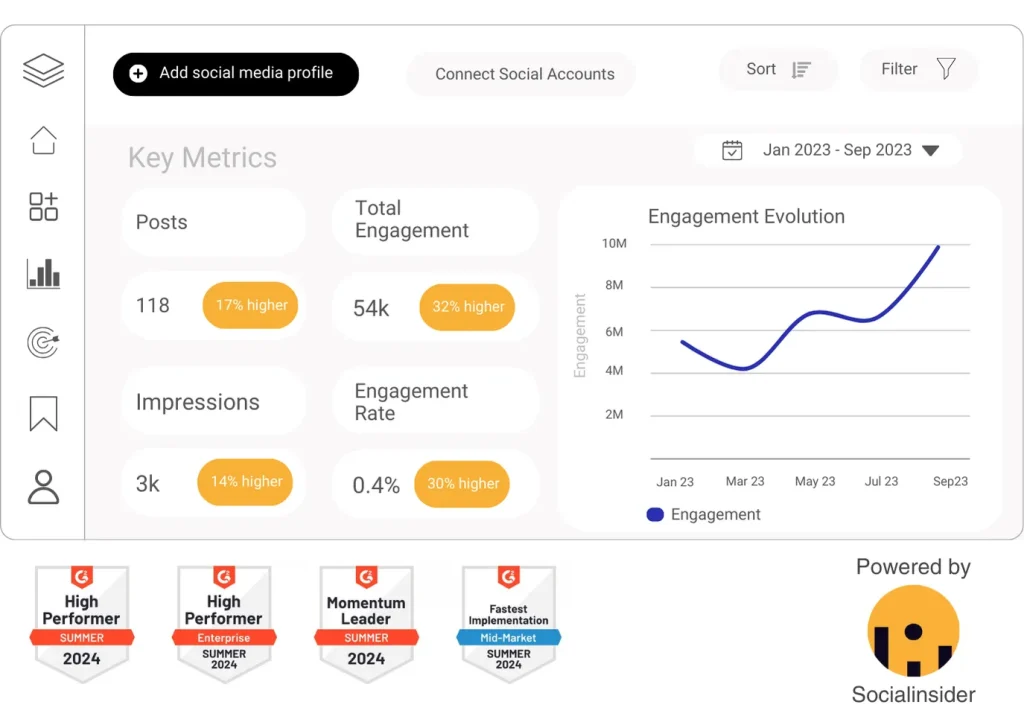Click the calendar icon beside date range

[x=733, y=150]
